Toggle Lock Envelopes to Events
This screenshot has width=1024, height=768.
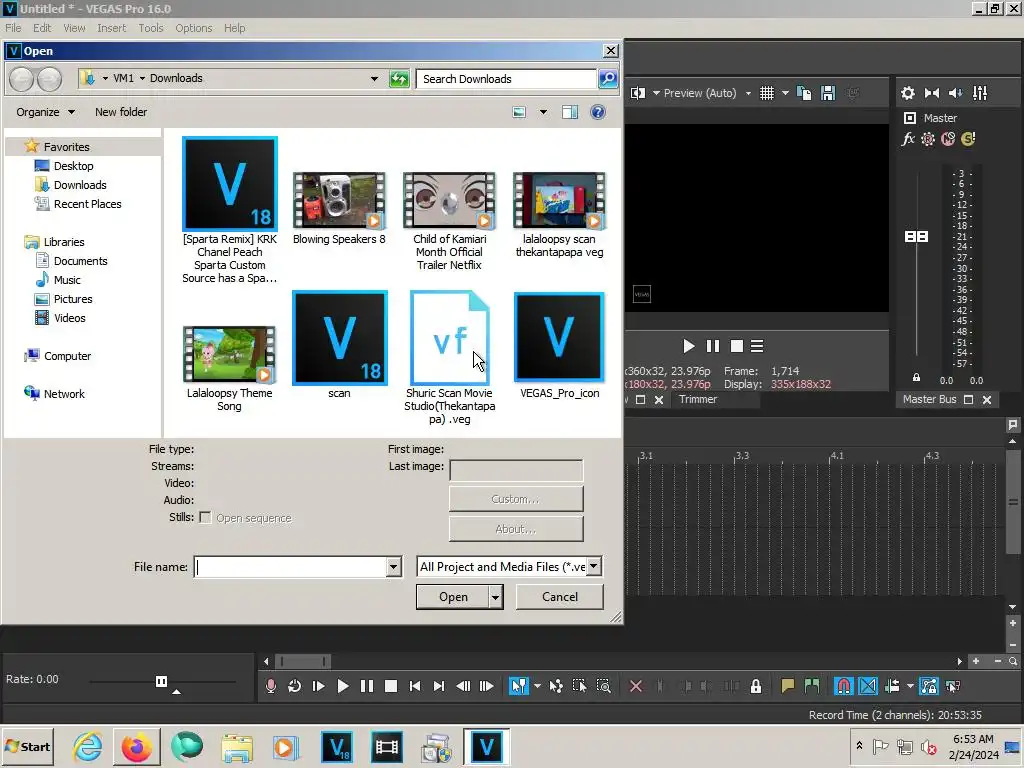(x=929, y=686)
